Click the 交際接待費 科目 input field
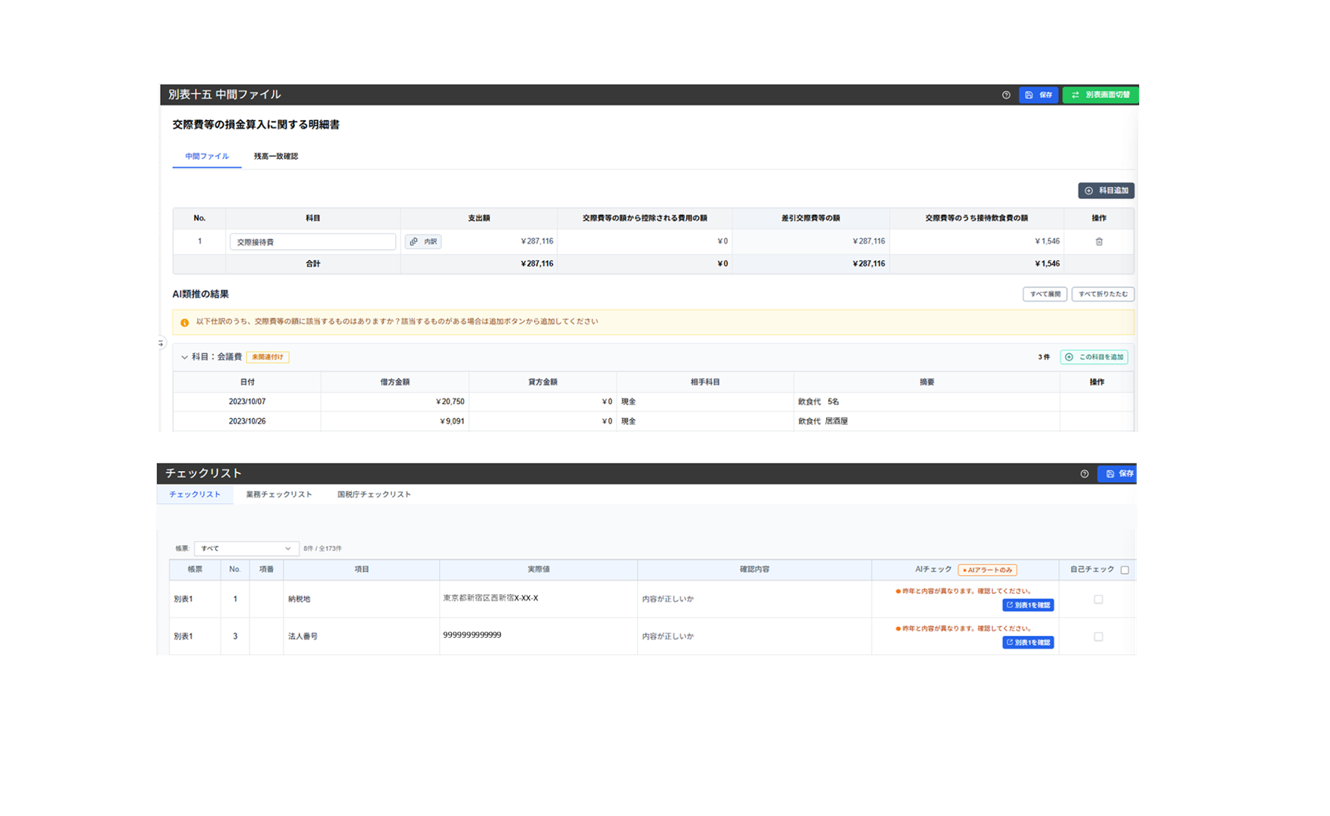Screen dimensions: 1330x816 click(x=313, y=242)
